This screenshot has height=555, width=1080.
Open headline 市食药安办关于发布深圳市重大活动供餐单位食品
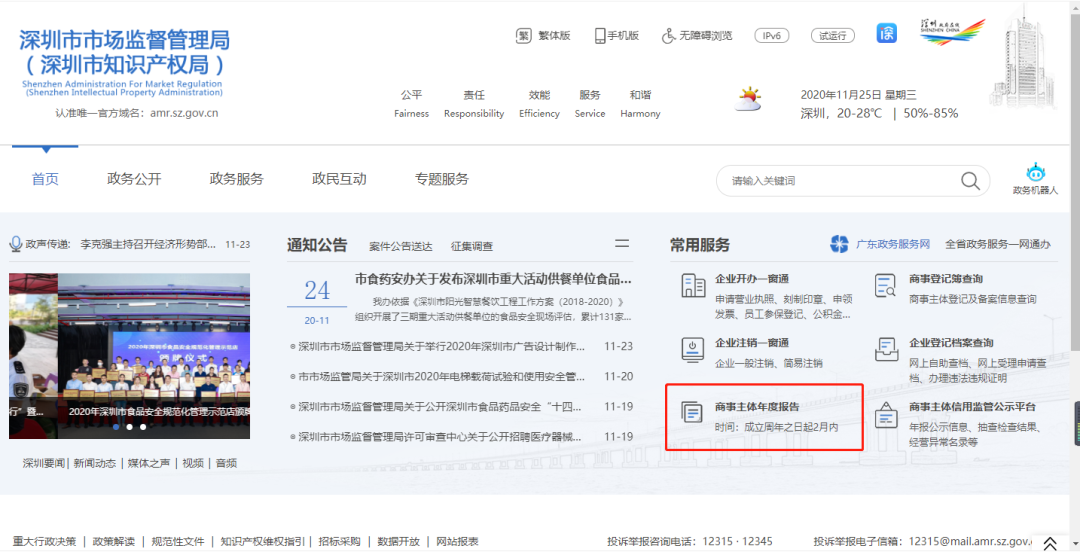(493, 279)
